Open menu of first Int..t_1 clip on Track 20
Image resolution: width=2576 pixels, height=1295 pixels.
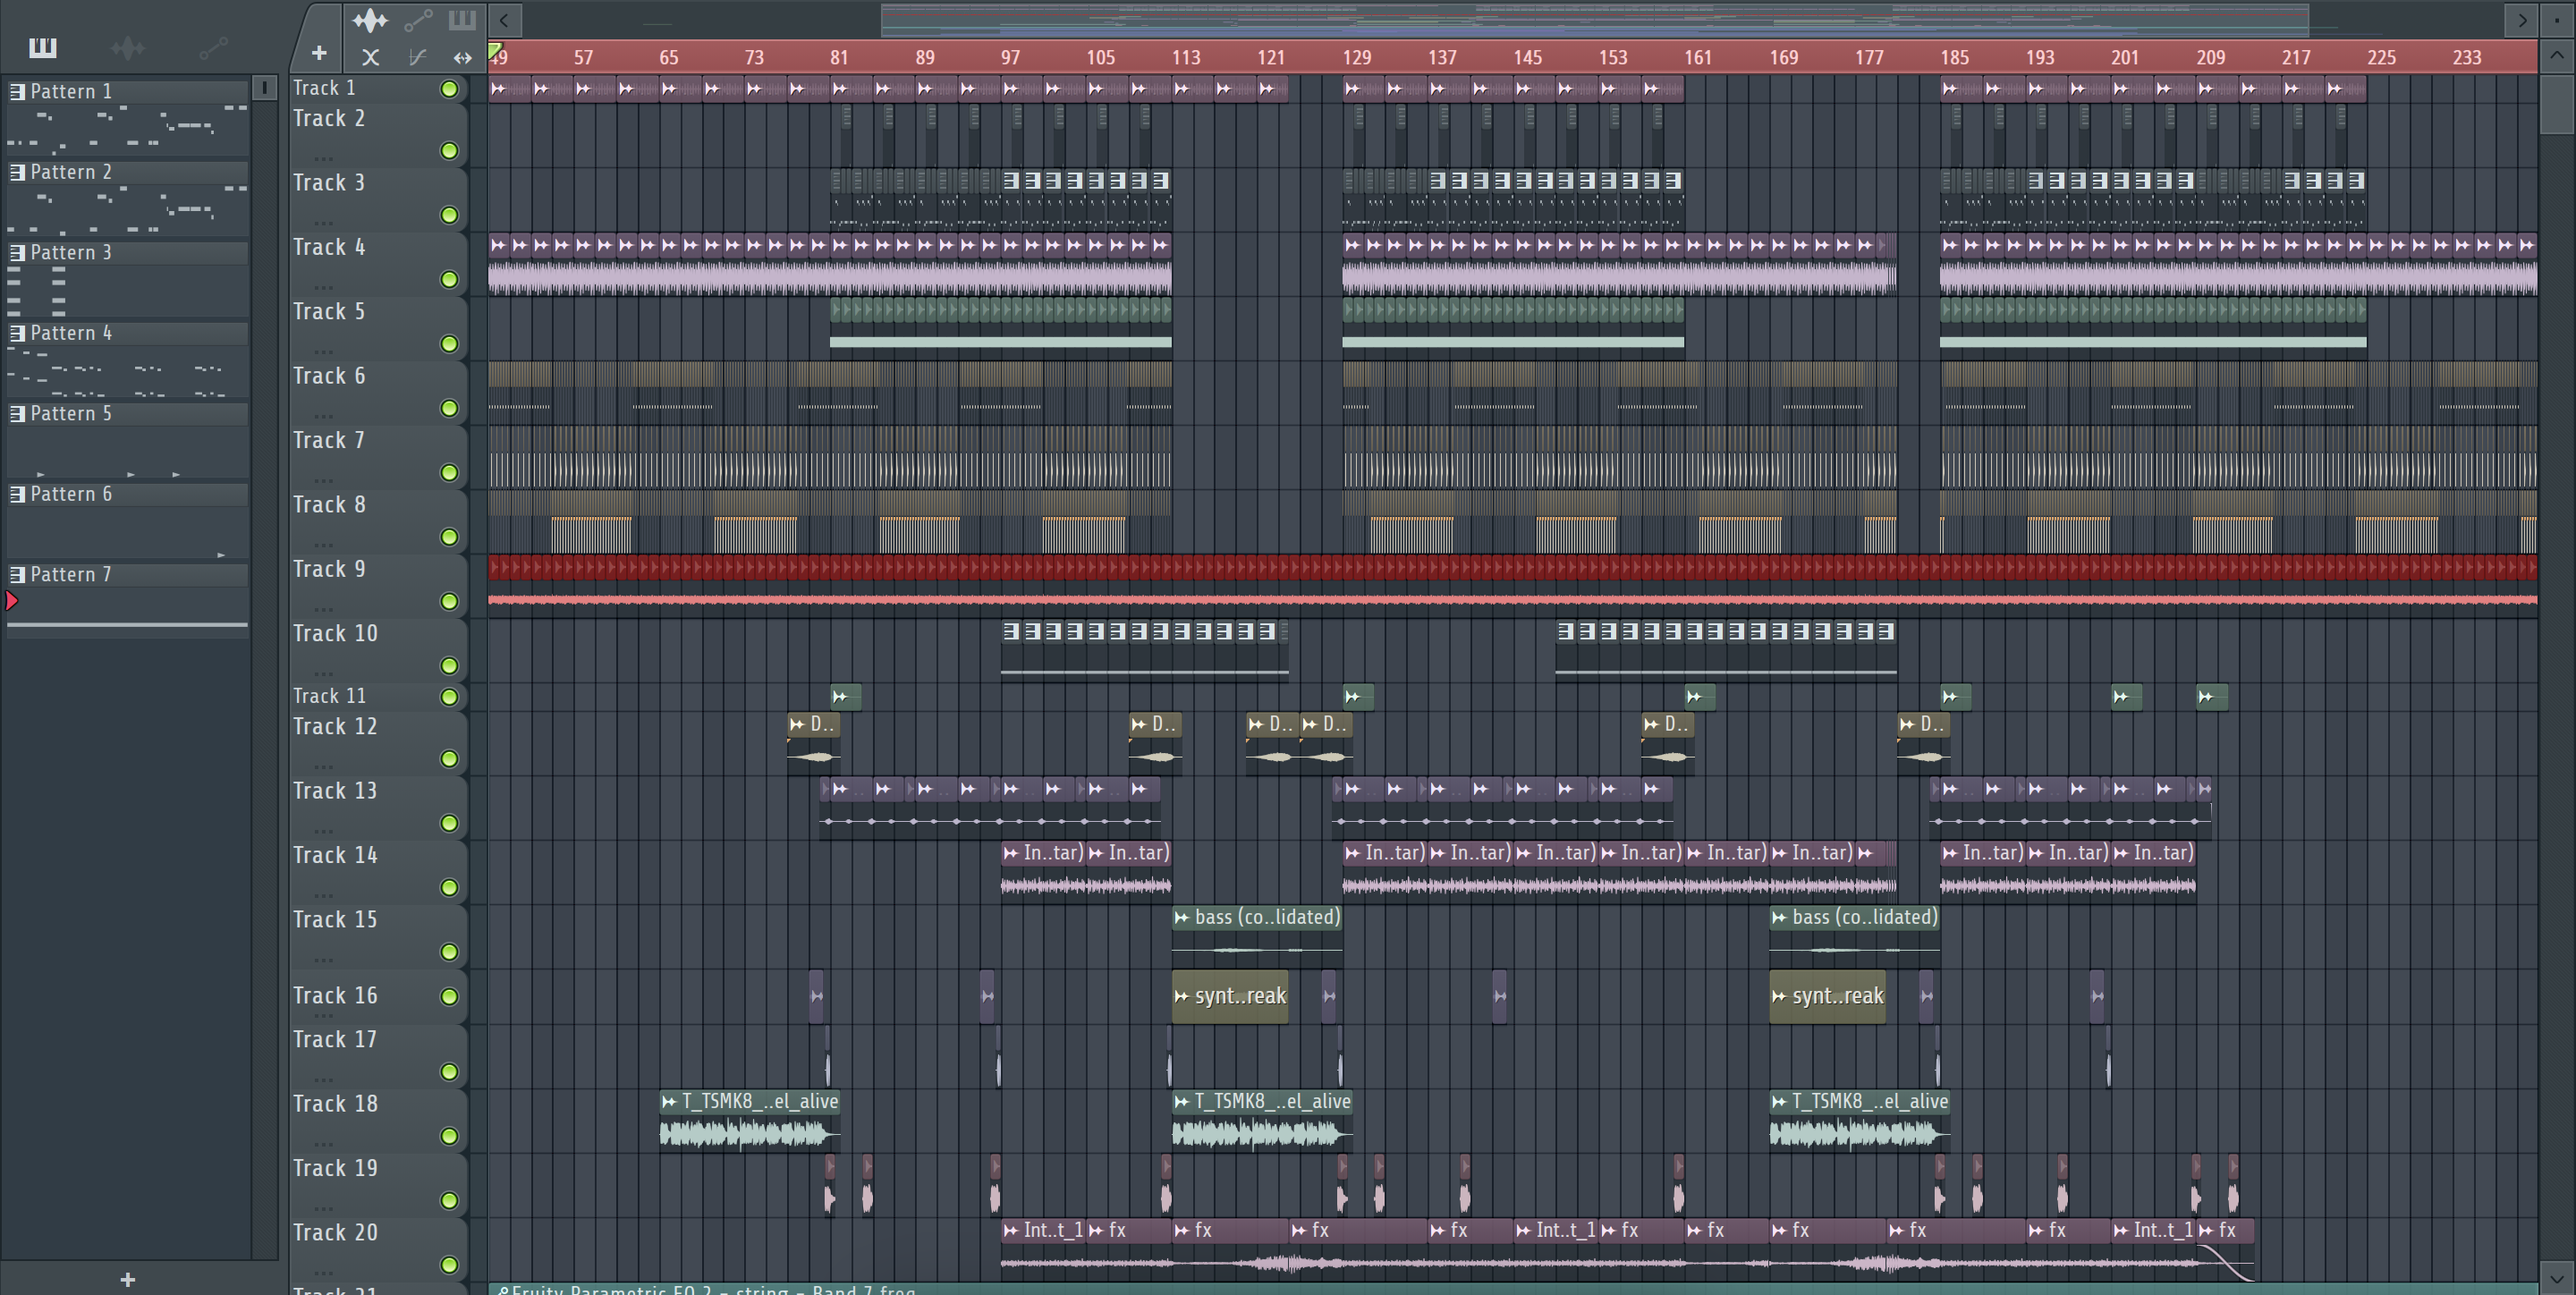(1011, 1231)
